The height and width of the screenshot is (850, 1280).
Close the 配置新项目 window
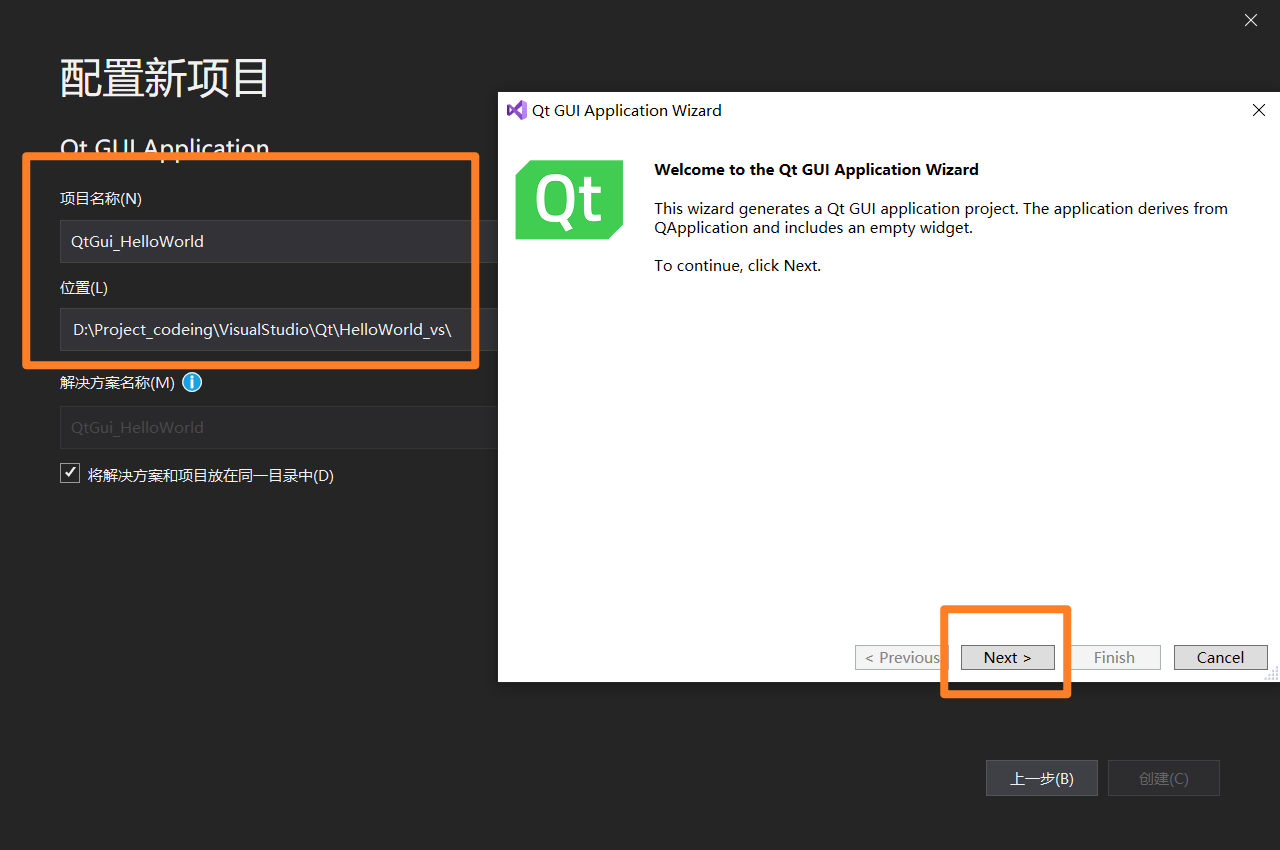[x=1250, y=20]
